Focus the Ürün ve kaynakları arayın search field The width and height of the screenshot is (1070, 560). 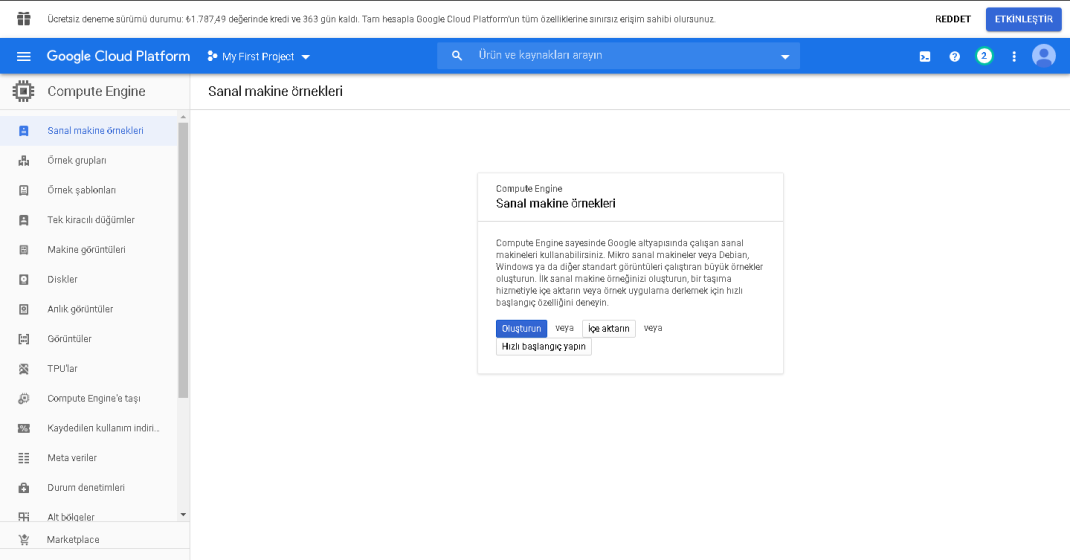[618, 56]
